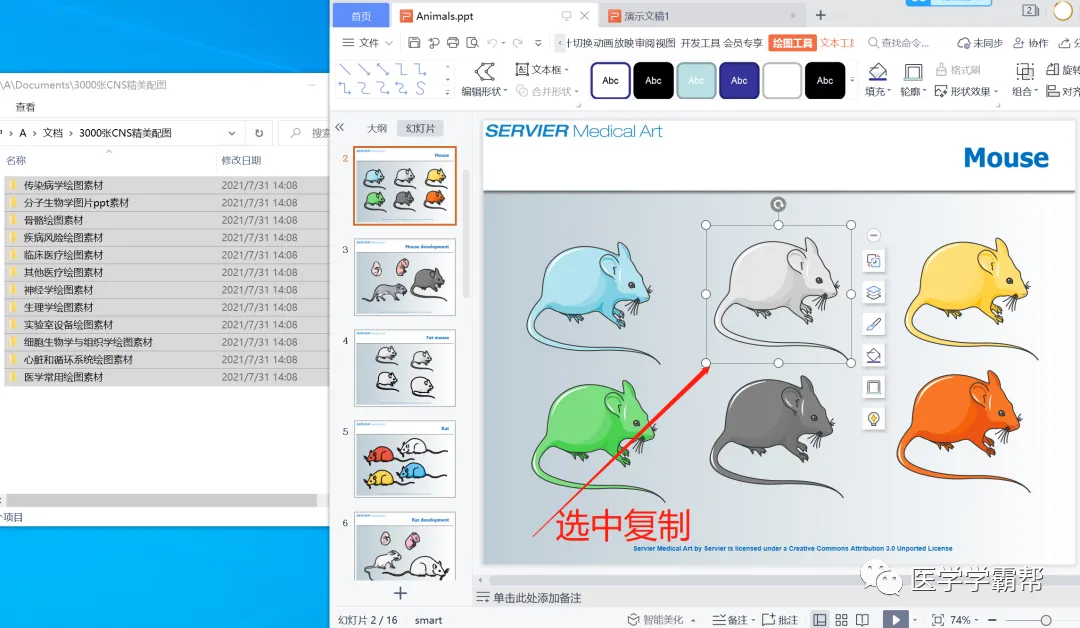The height and width of the screenshot is (628, 1080).
Task: Click the rotation handle above selected mouse
Action: coord(778,204)
